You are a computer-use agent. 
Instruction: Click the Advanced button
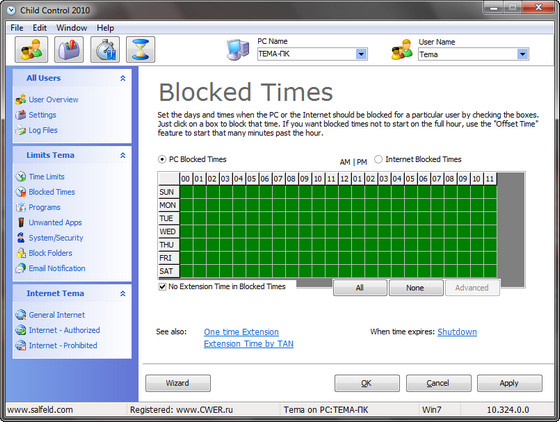(x=472, y=288)
